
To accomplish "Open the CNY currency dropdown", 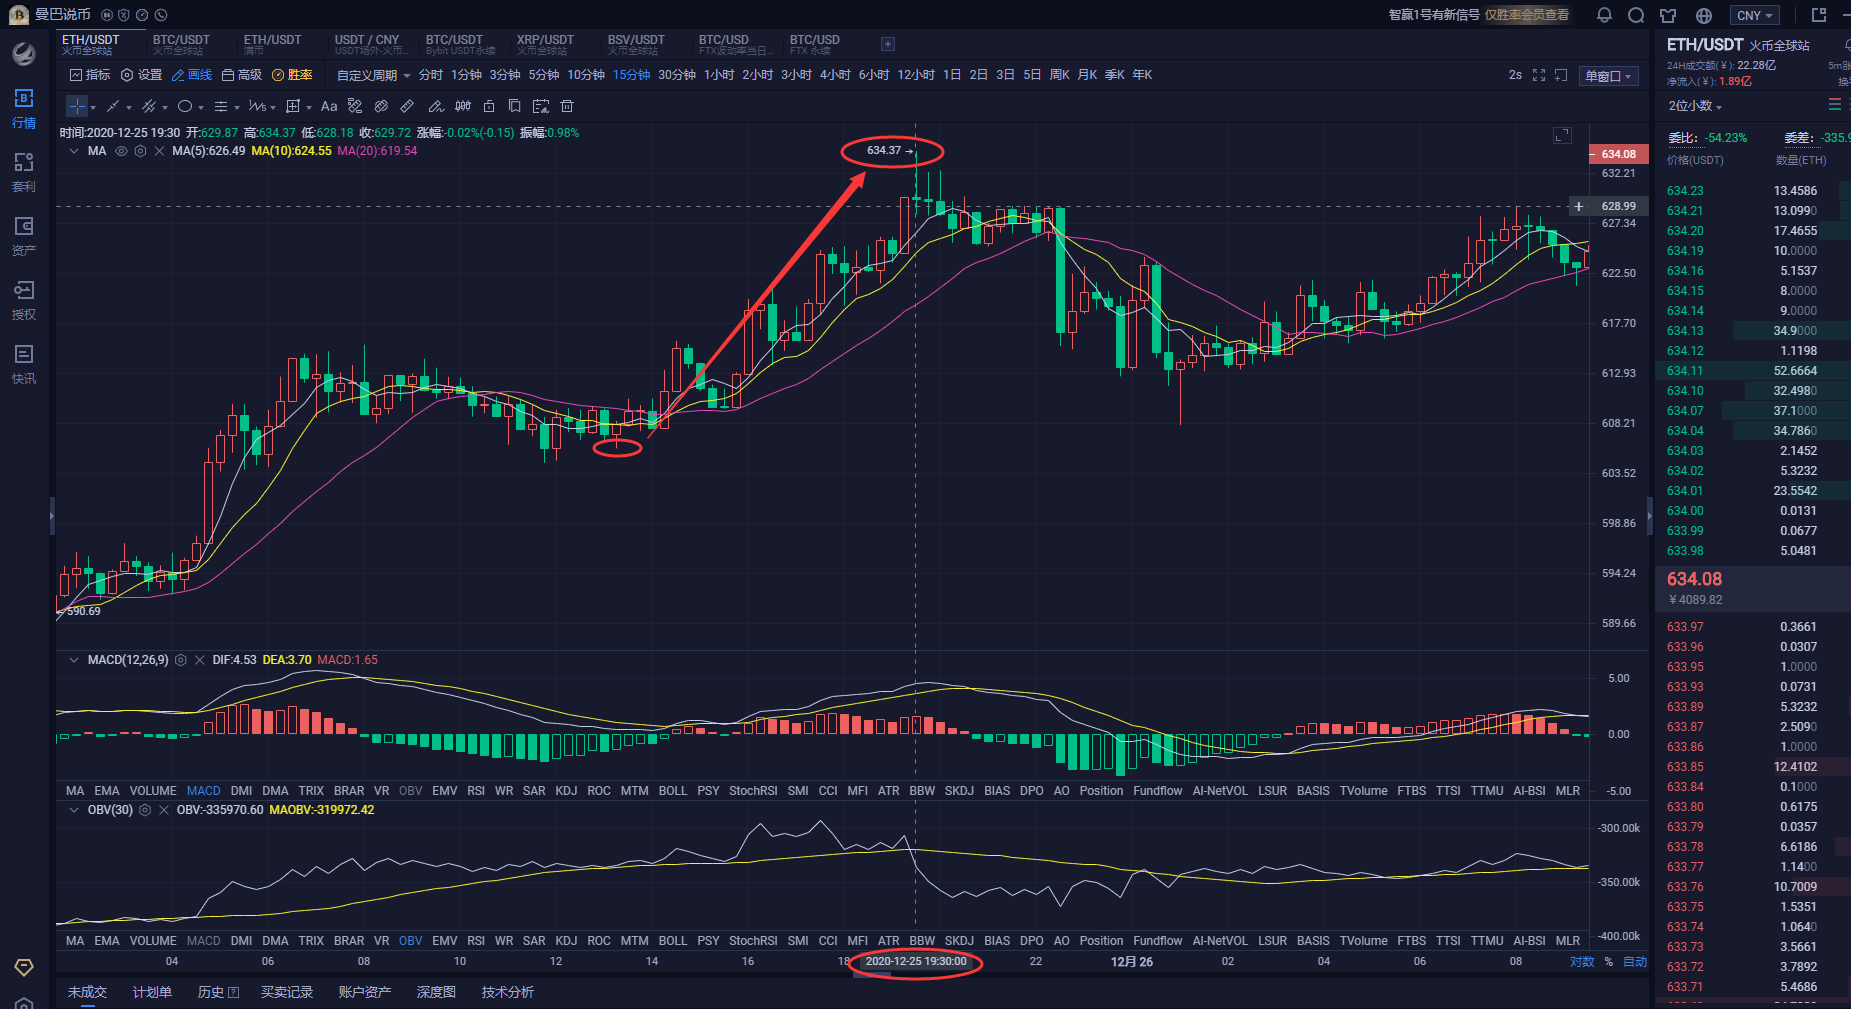I will (x=1755, y=15).
